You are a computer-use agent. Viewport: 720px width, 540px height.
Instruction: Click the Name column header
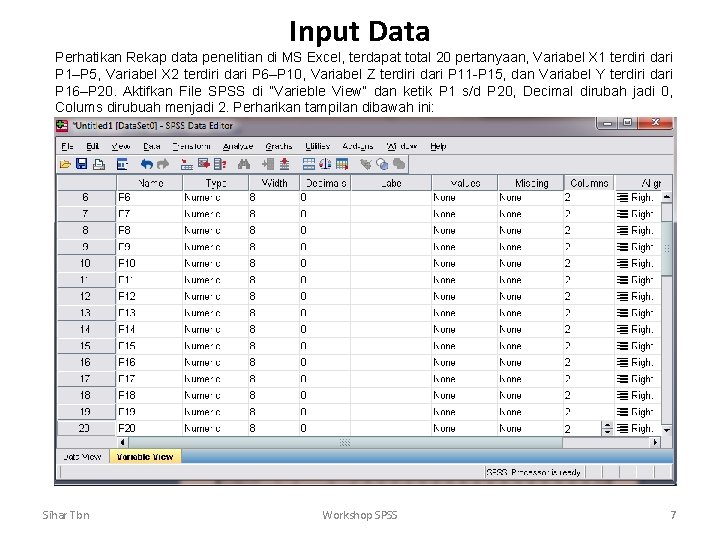tap(150, 183)
